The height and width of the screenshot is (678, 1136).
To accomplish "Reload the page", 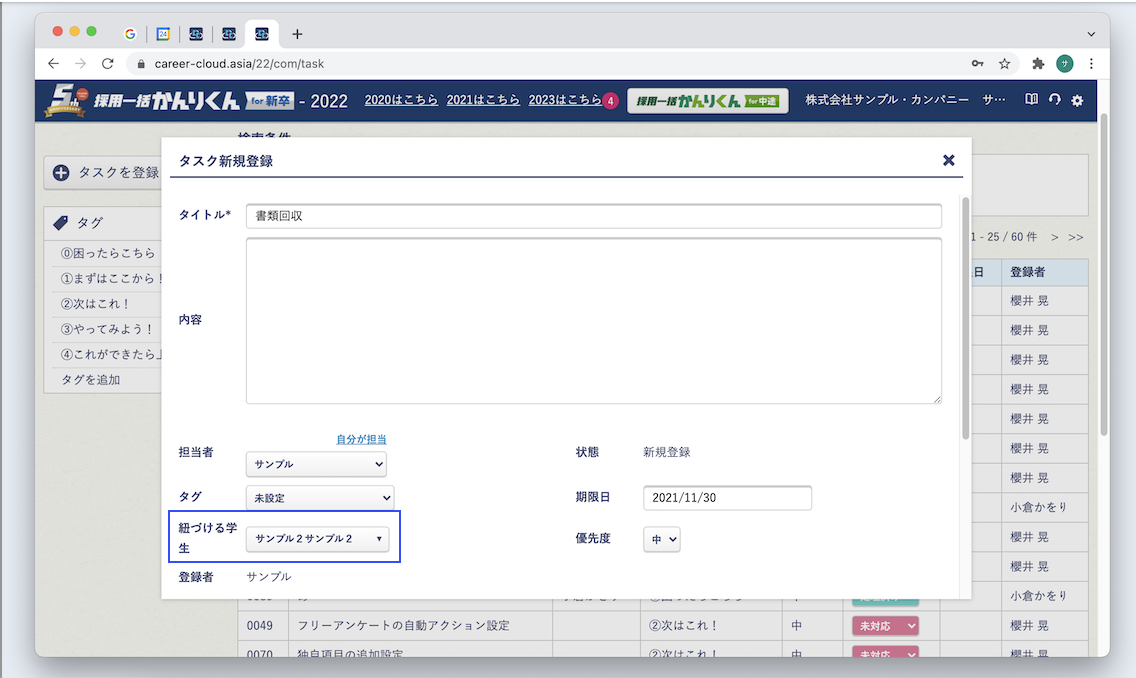I will coord(108,63).
